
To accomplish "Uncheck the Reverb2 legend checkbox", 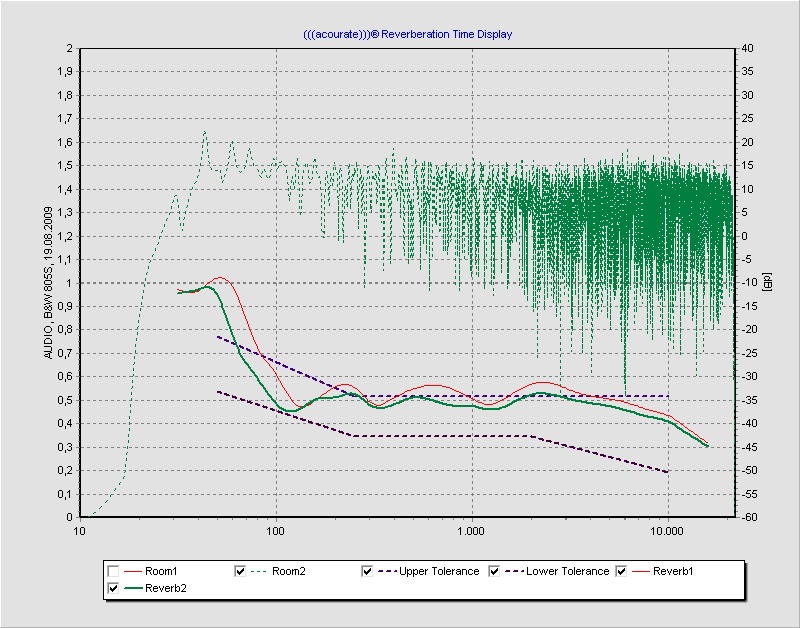I will pyautogui.click(x=113, y=589).
